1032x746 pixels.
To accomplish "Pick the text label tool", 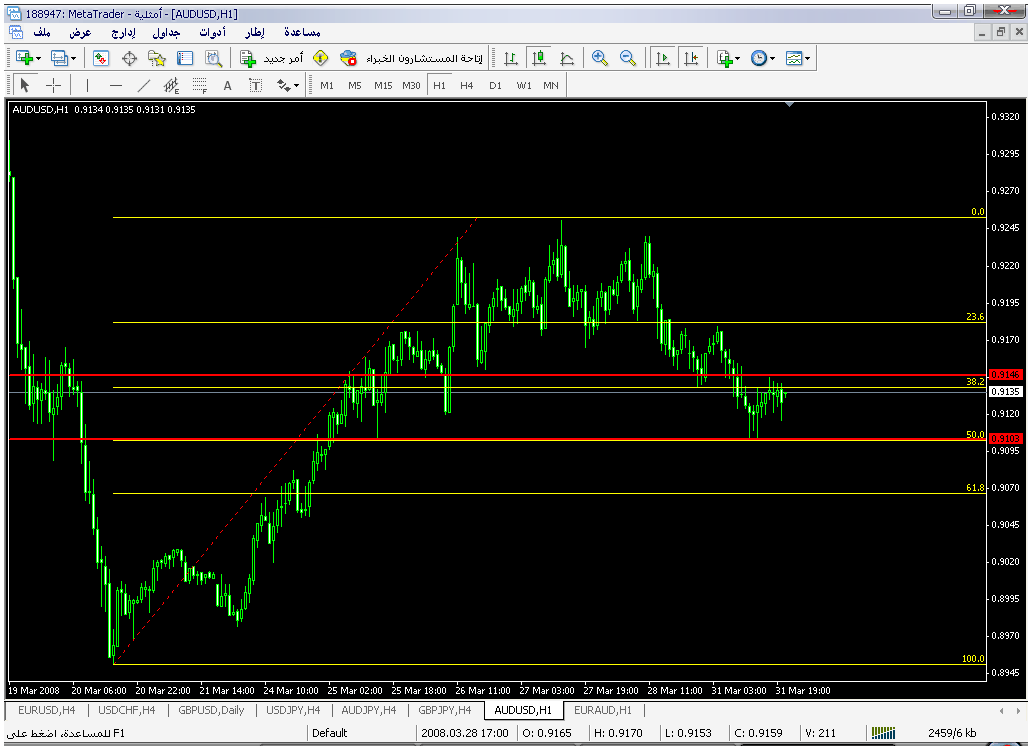I will point(227,86).
